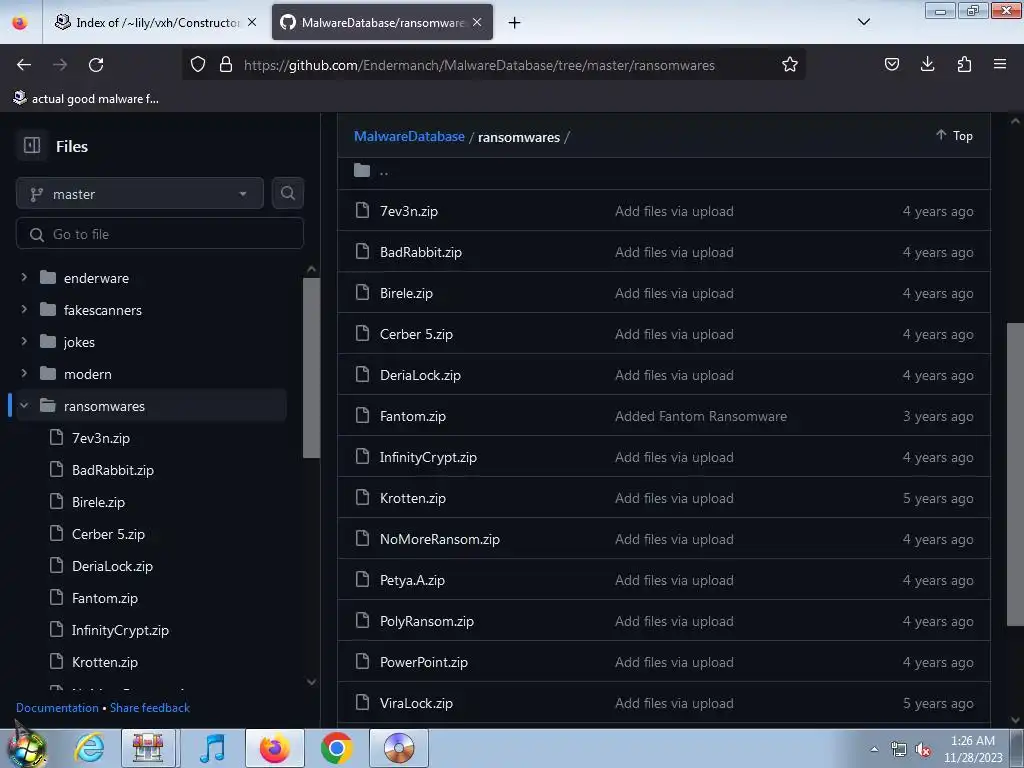Open the Firefox hamburger menu
Image resolution: width=1024 pixels, height=768 pixels.
tap(999, 64)
